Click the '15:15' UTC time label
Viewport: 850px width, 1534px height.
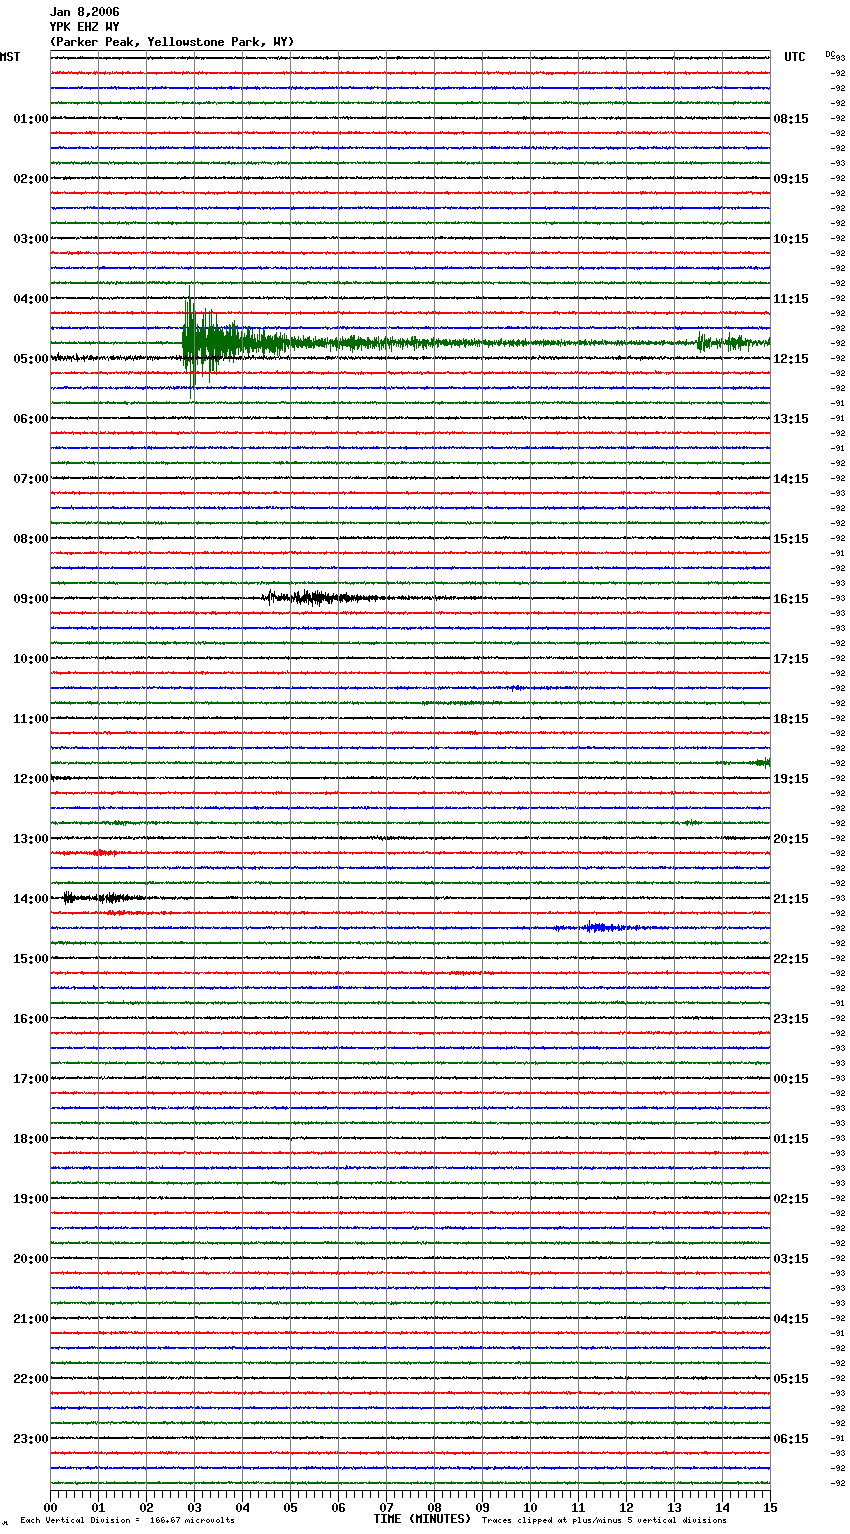pyautogui.click(x=791, y=539)
